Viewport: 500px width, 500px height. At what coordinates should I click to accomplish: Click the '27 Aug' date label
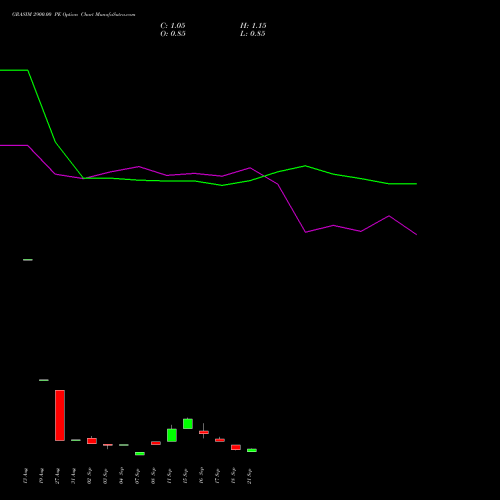58,476
